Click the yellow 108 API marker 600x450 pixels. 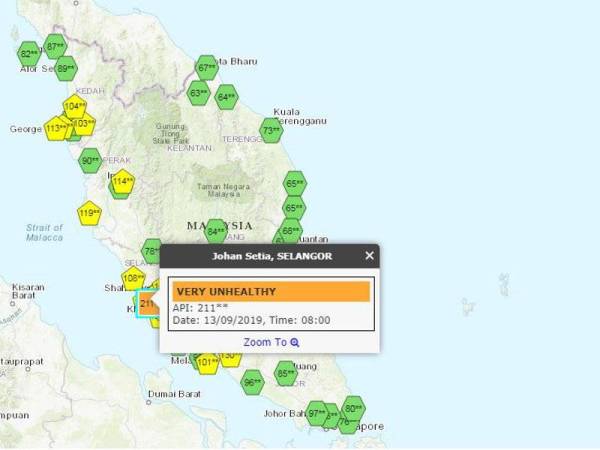coord(133,279)
